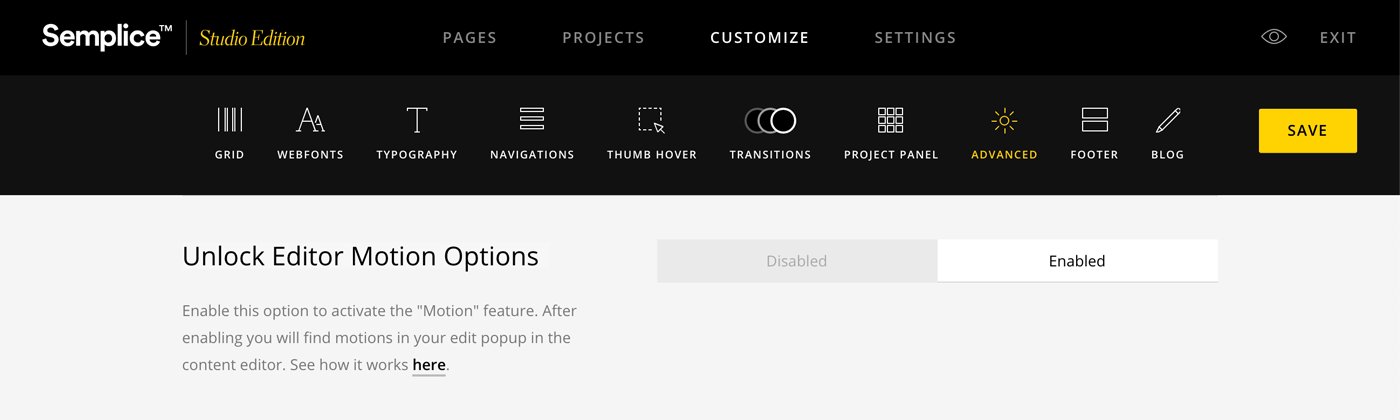Open the Grid settings icon
Viewport: 1400px width, 420px height.
click(x=230, y=121)
